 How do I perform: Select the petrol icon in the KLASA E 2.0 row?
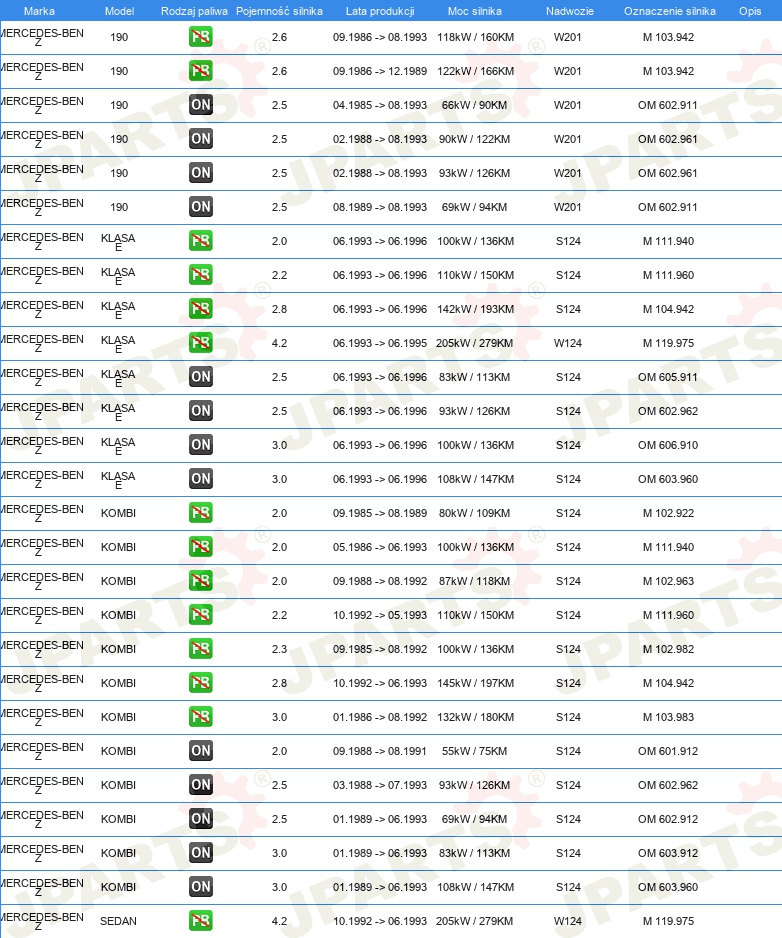(x=200, y=241)
